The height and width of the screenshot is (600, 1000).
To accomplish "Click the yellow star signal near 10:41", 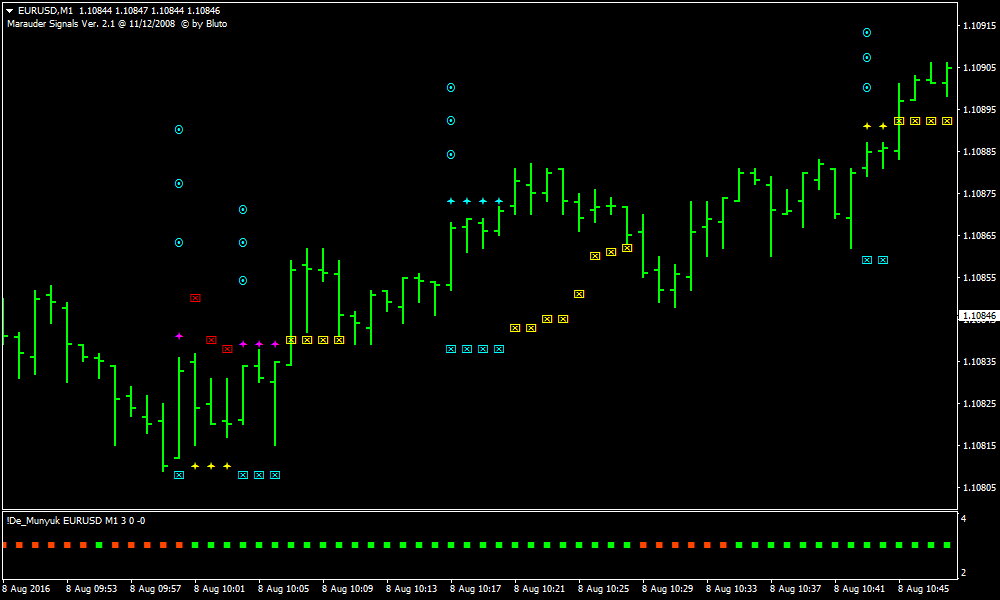I will 865,127.
